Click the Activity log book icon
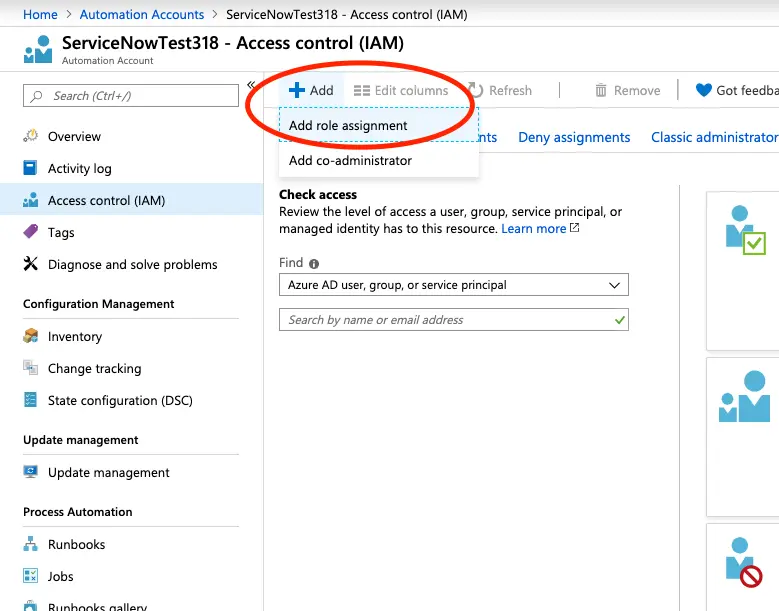This screenshot has height=611, width=779. [x=30, y=168]
